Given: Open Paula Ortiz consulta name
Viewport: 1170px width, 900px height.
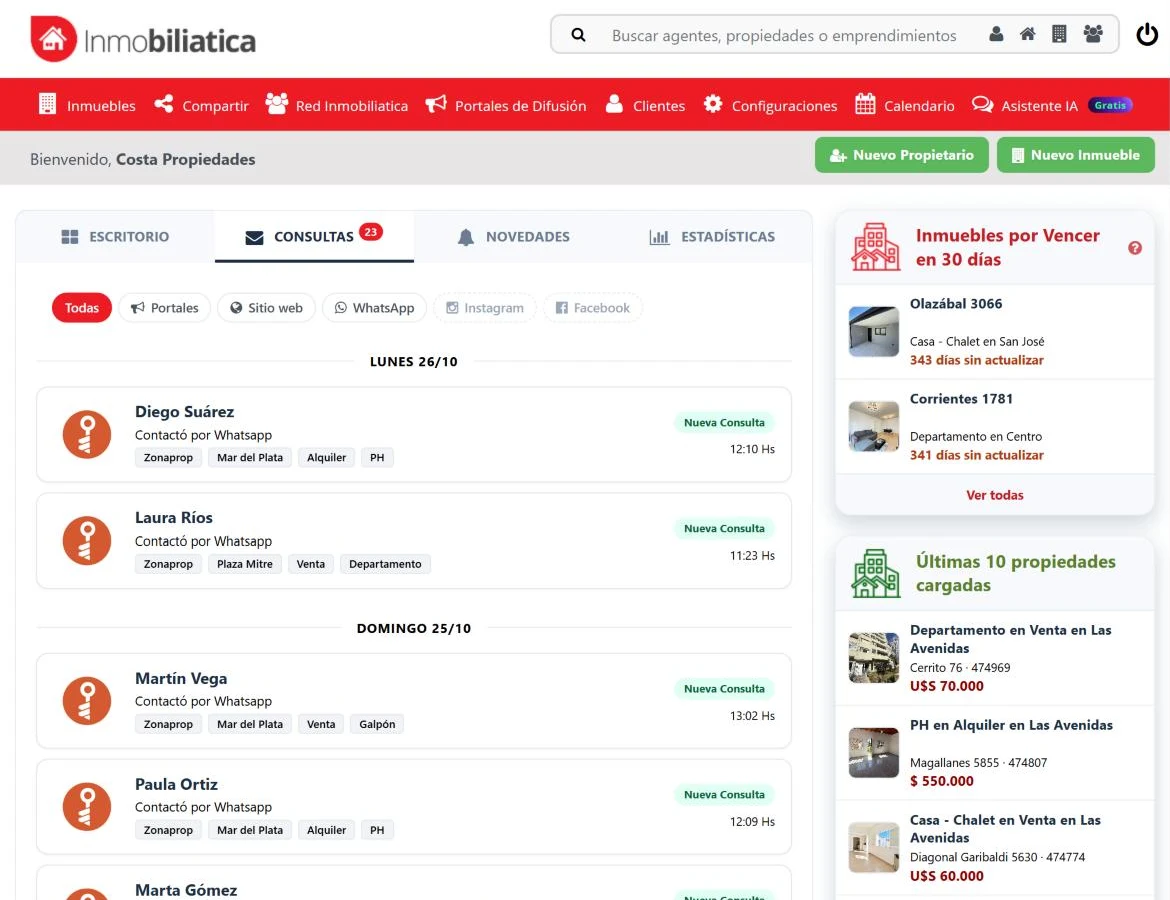Looking at the screenshot, I should (x=176, y=784).
